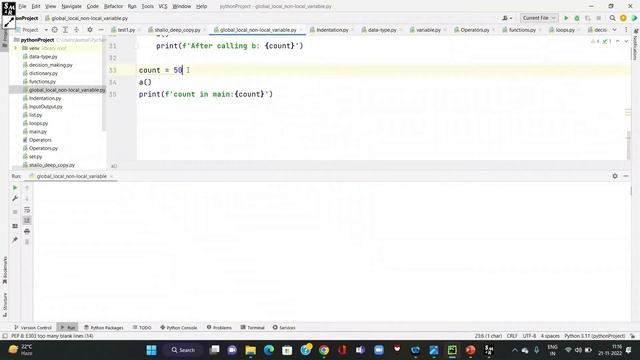Open File Explorer from the taskbar
This screenshot has height=360, width=640.
(x=251, y=350)
